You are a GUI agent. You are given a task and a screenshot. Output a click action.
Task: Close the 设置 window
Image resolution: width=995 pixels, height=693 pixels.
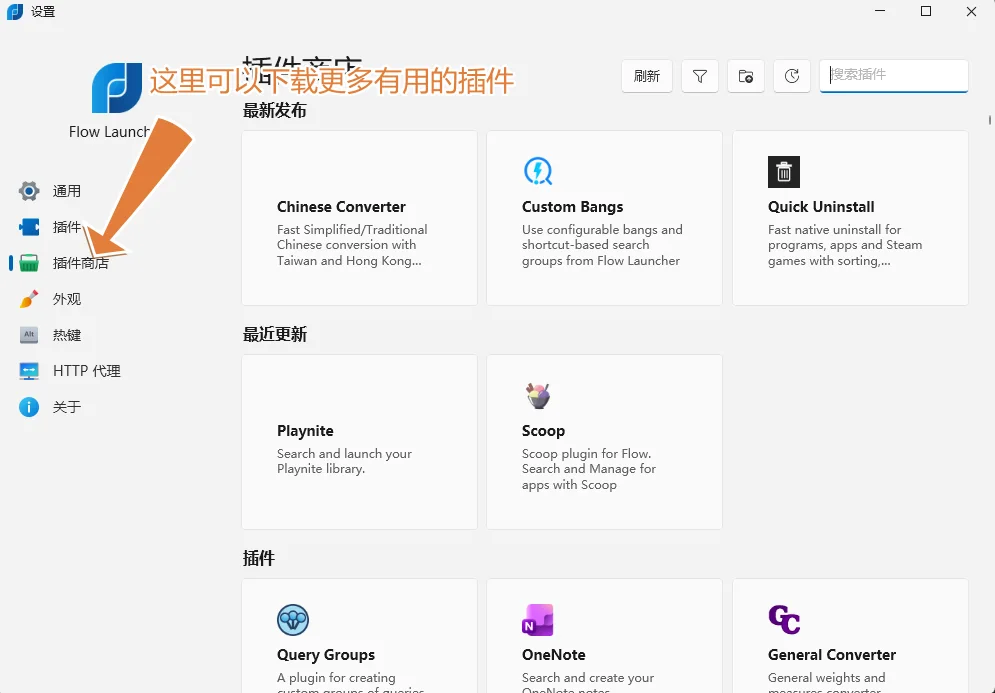972,11
